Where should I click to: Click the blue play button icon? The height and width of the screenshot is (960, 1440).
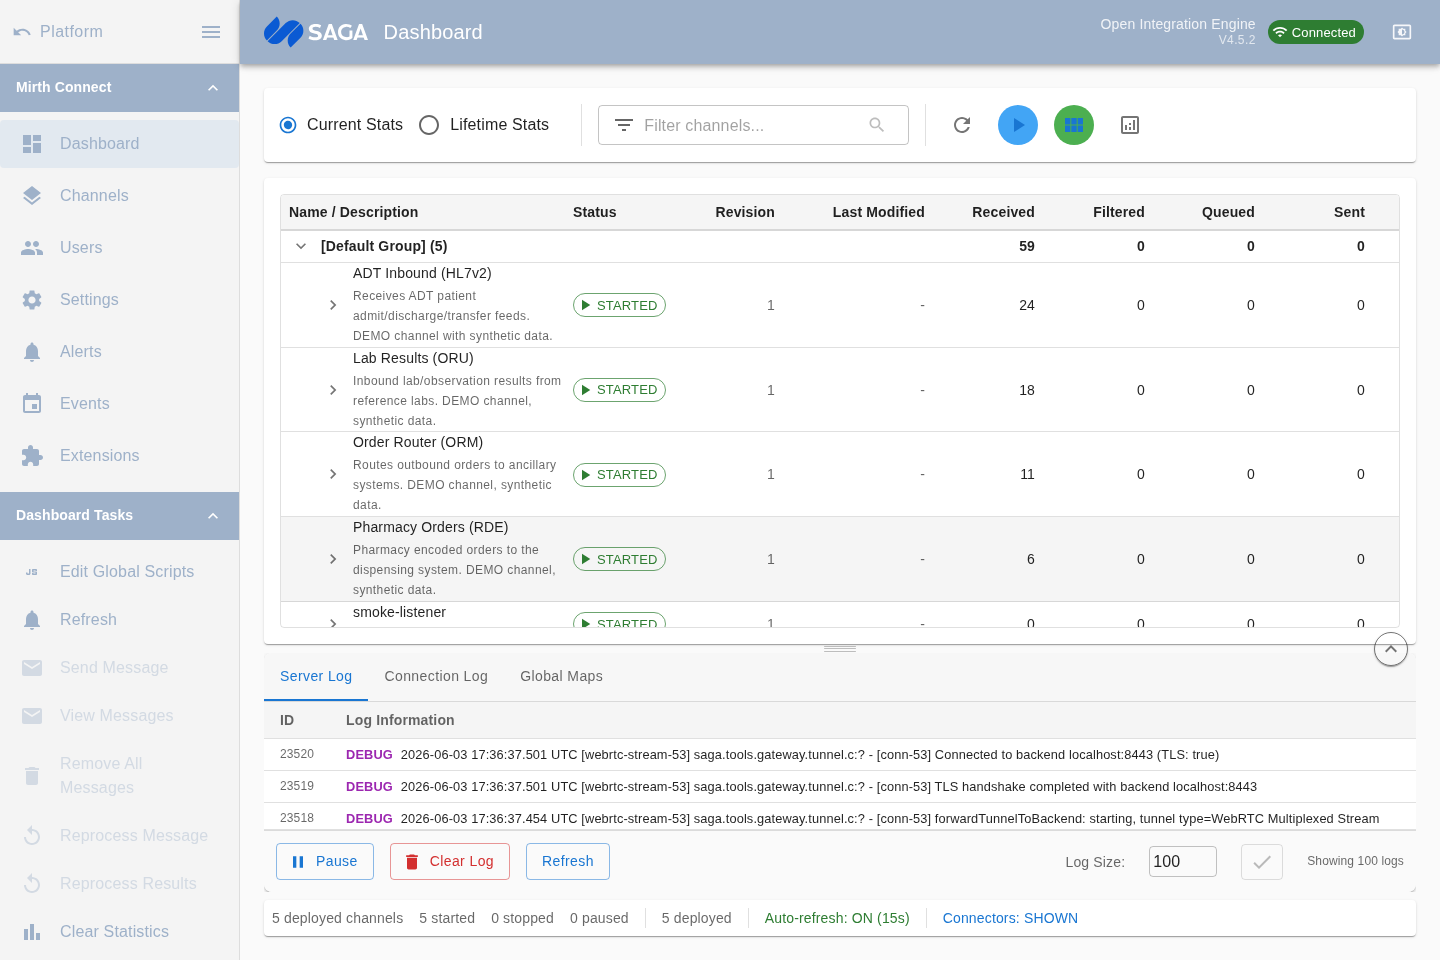tap(1018, 125)
